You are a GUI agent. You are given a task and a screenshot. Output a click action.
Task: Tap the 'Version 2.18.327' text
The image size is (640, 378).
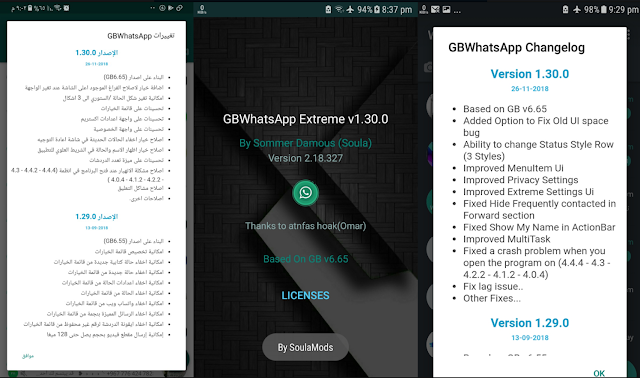(x=305, y=158)
